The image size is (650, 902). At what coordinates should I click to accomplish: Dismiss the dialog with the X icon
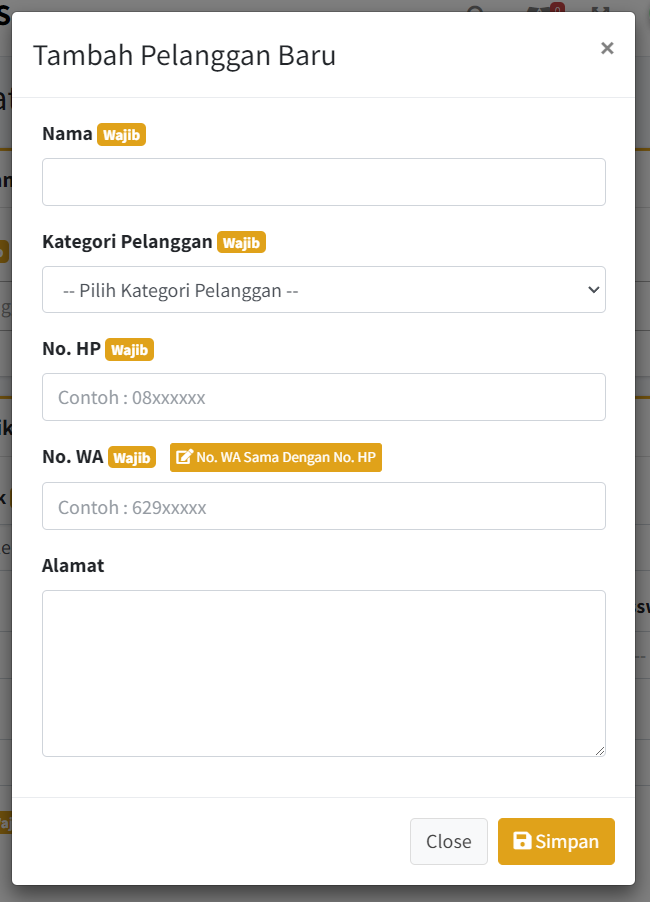tap(607, 48)
